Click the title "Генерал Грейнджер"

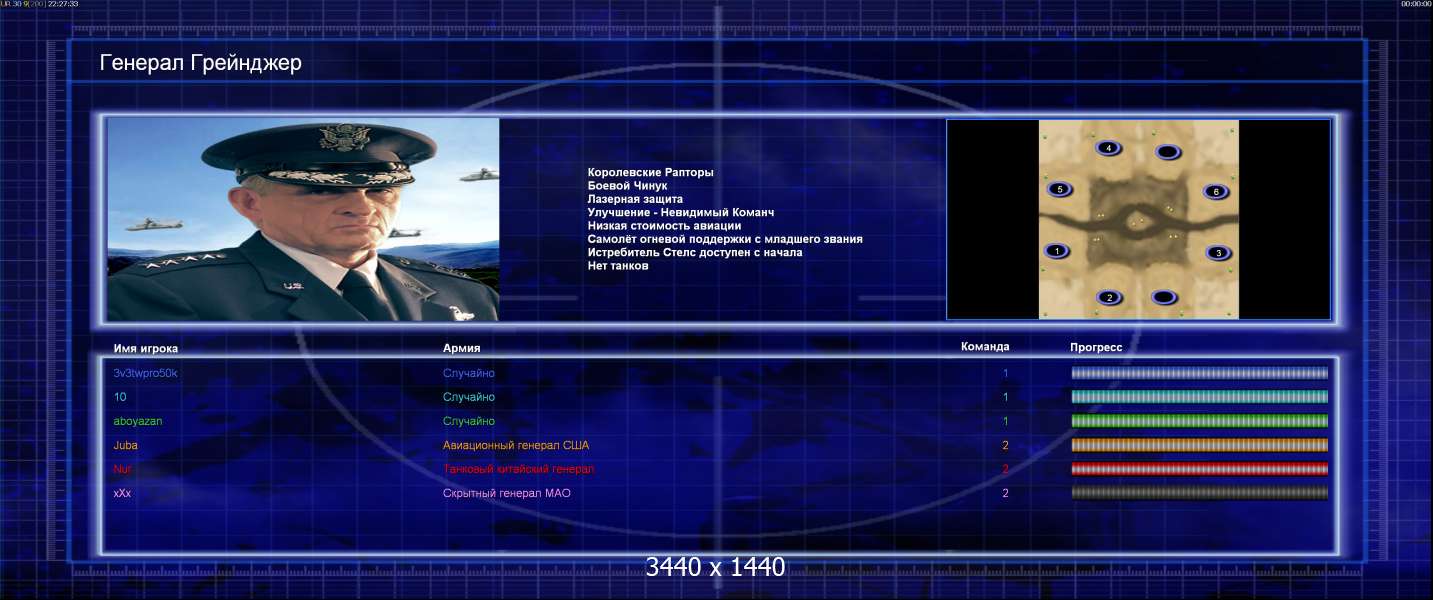click(x=201, y=64)
